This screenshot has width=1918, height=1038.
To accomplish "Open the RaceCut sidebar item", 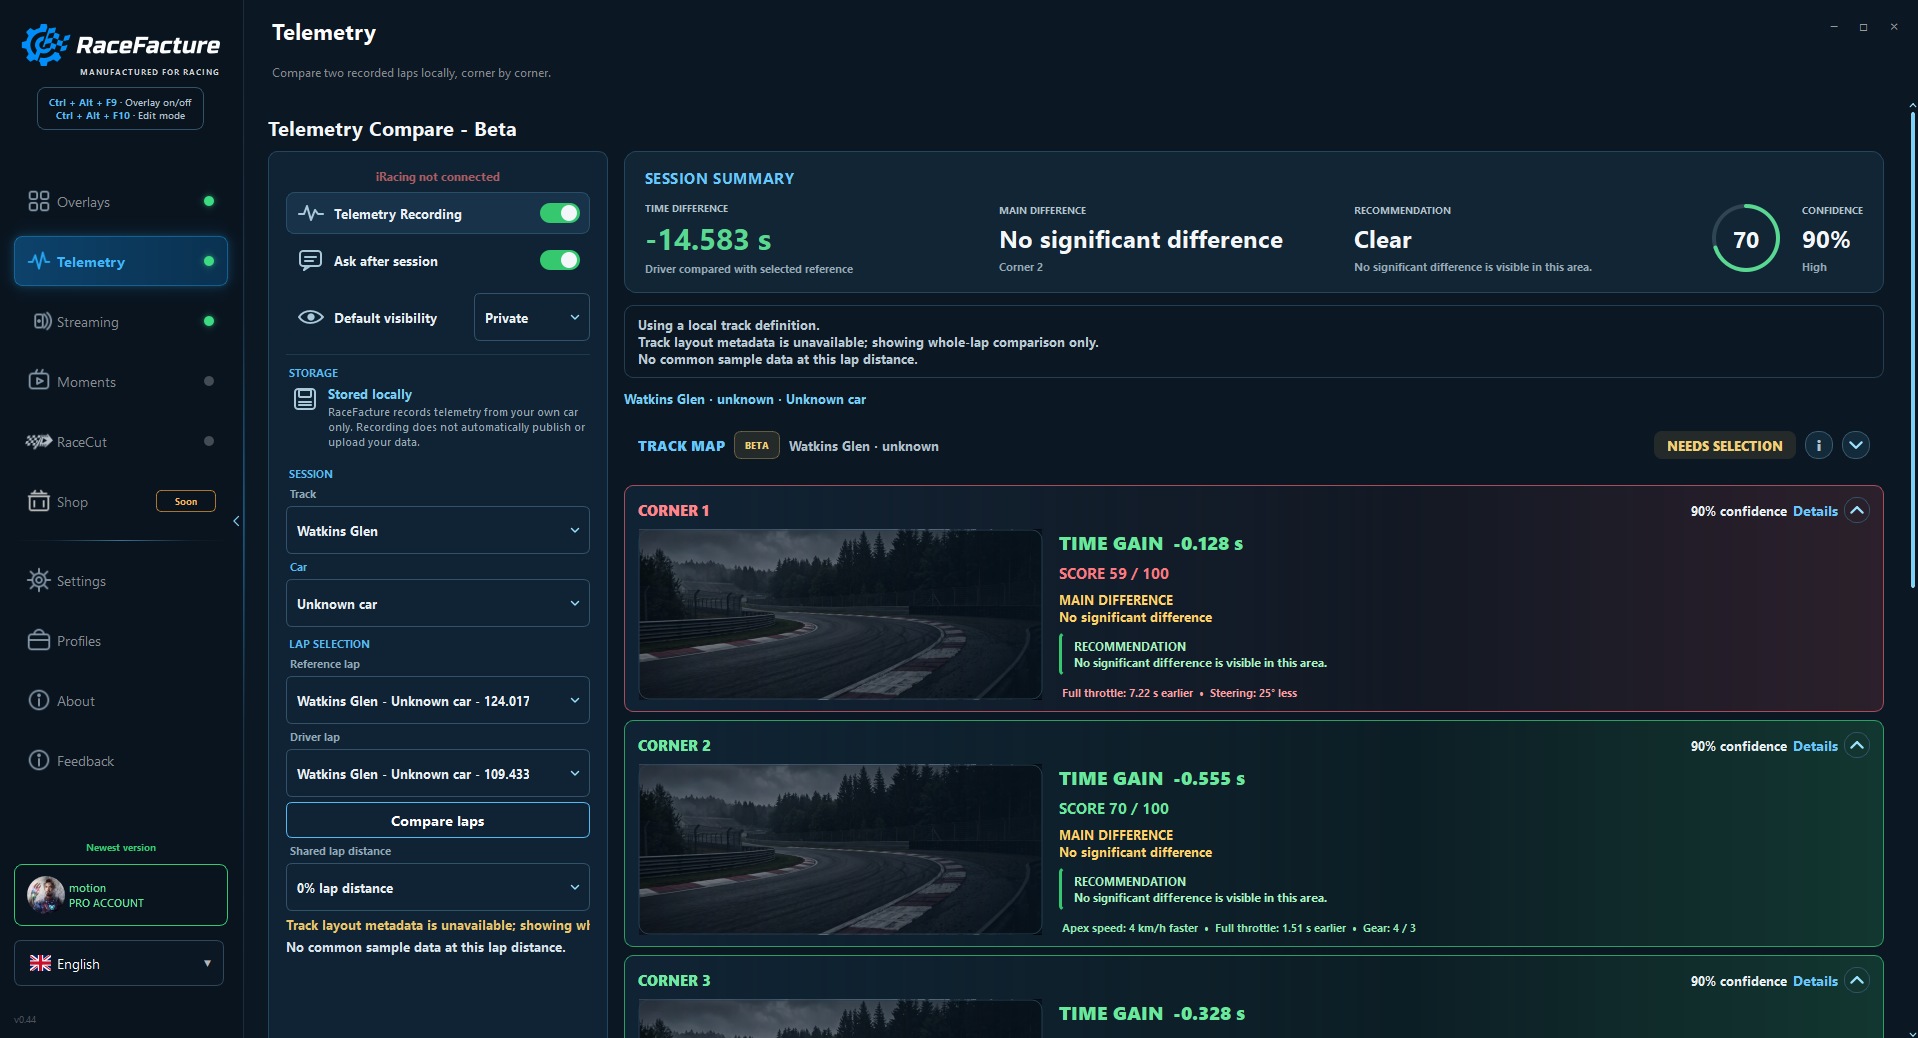I will (121, 441).
